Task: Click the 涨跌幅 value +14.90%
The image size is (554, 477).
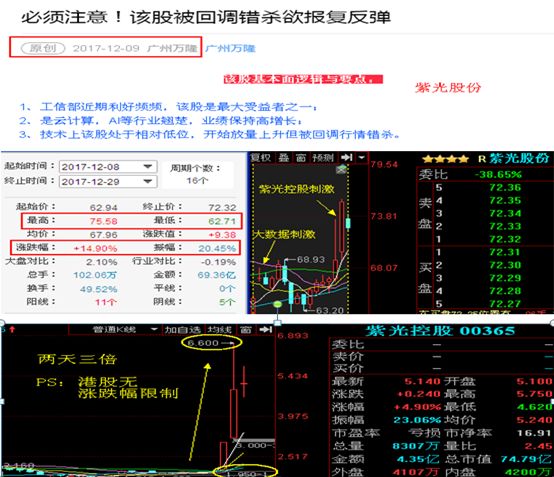Action: 95,248
